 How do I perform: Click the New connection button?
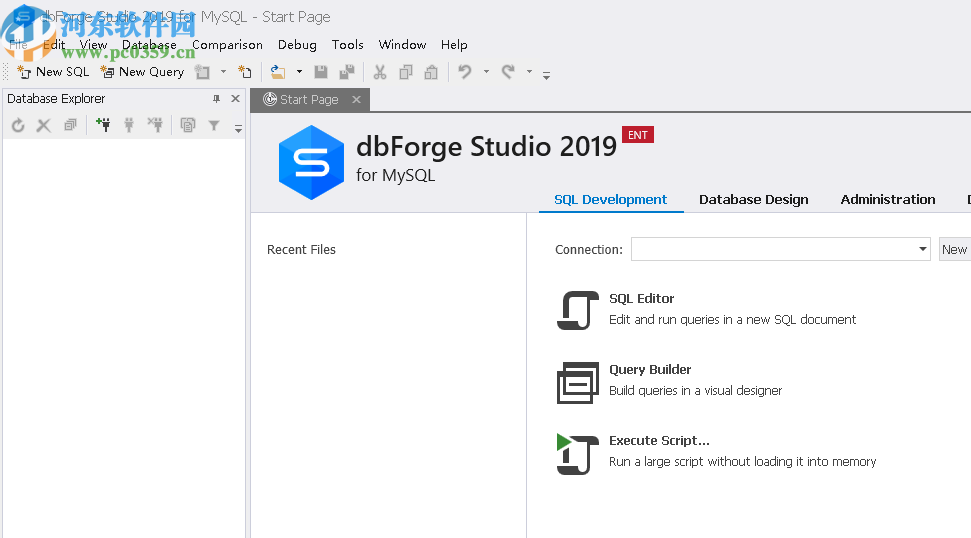(x=954, y=249)
